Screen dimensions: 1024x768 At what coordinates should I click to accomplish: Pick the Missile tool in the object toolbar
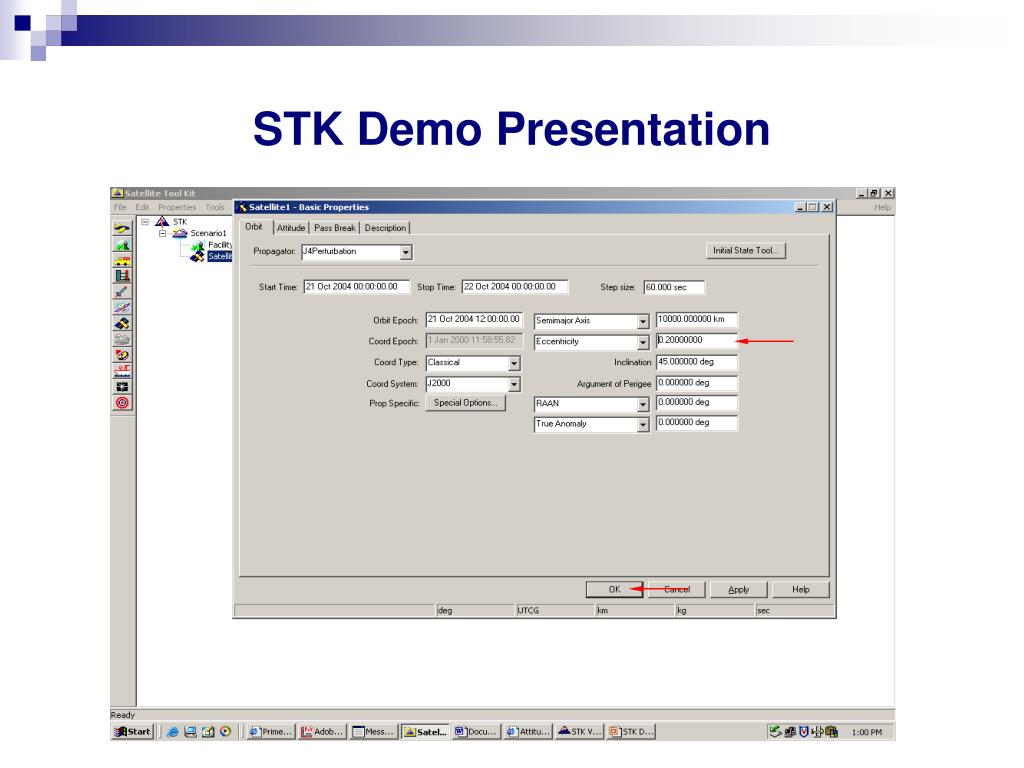122,292
